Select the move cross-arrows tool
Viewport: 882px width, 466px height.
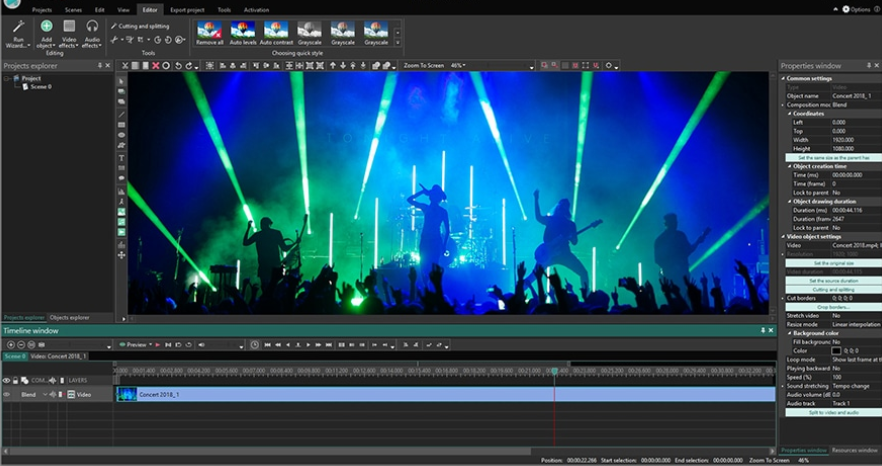click(x=121, y=255)
